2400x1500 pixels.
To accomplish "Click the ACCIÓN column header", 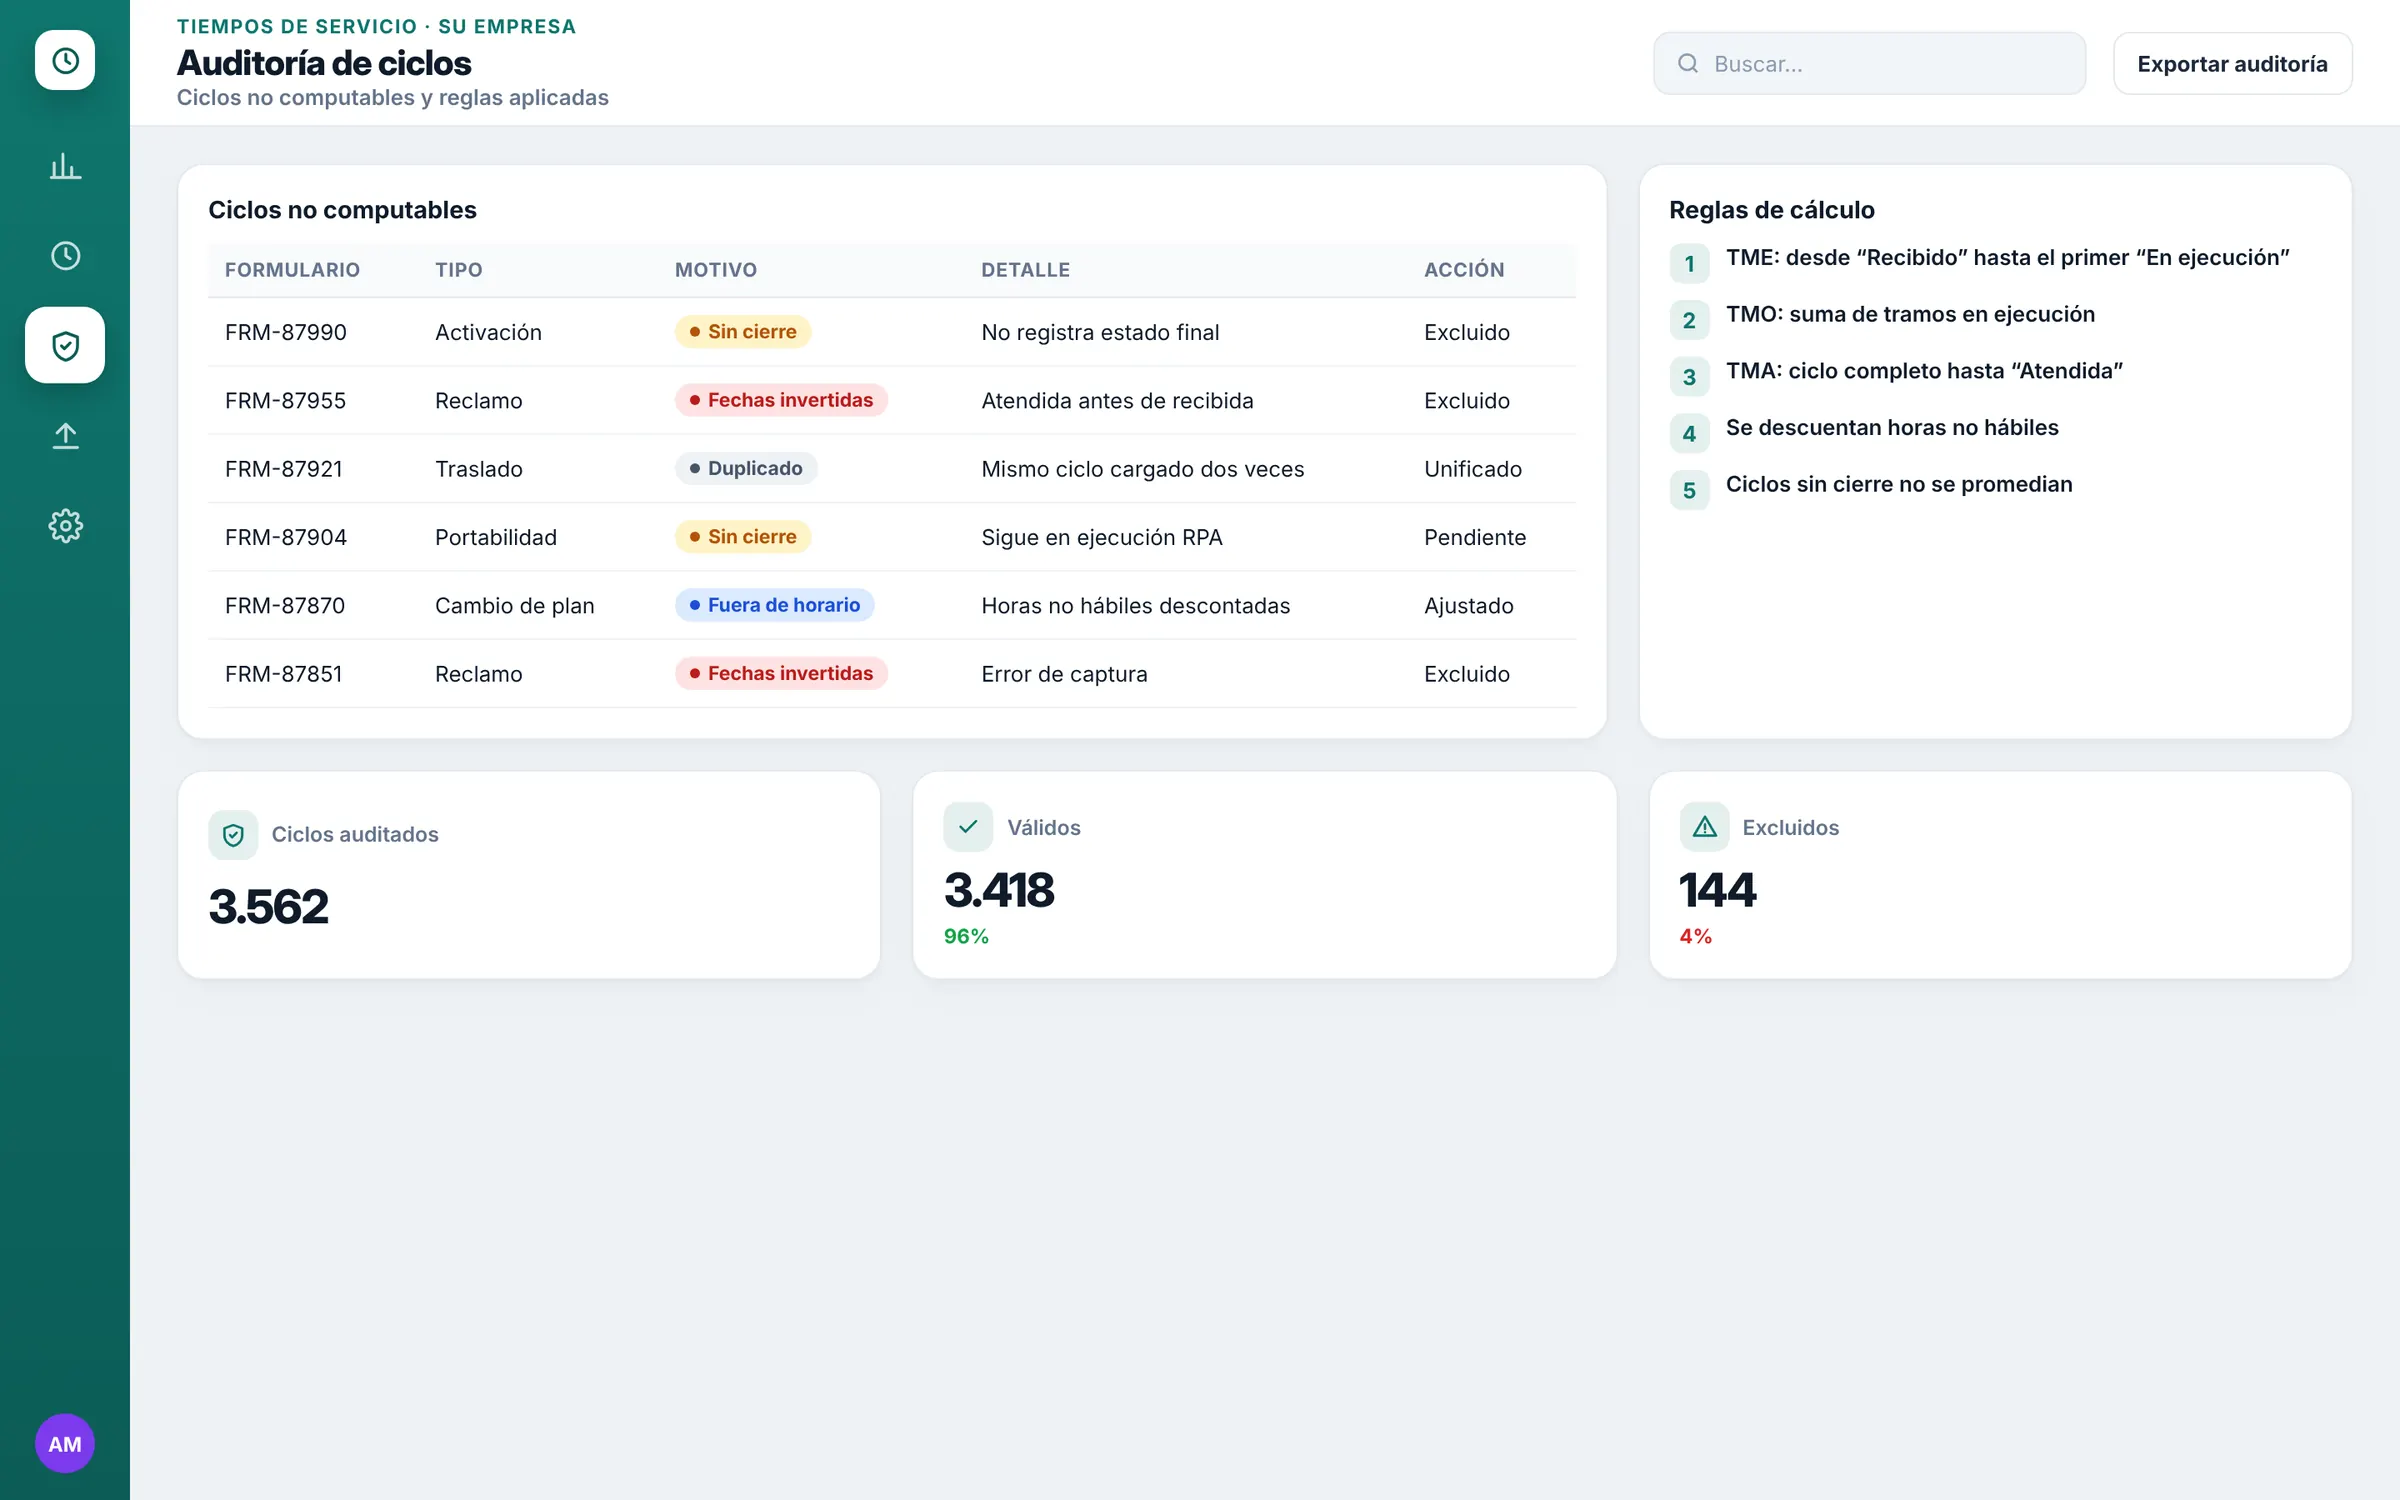I will (1464, 270).
